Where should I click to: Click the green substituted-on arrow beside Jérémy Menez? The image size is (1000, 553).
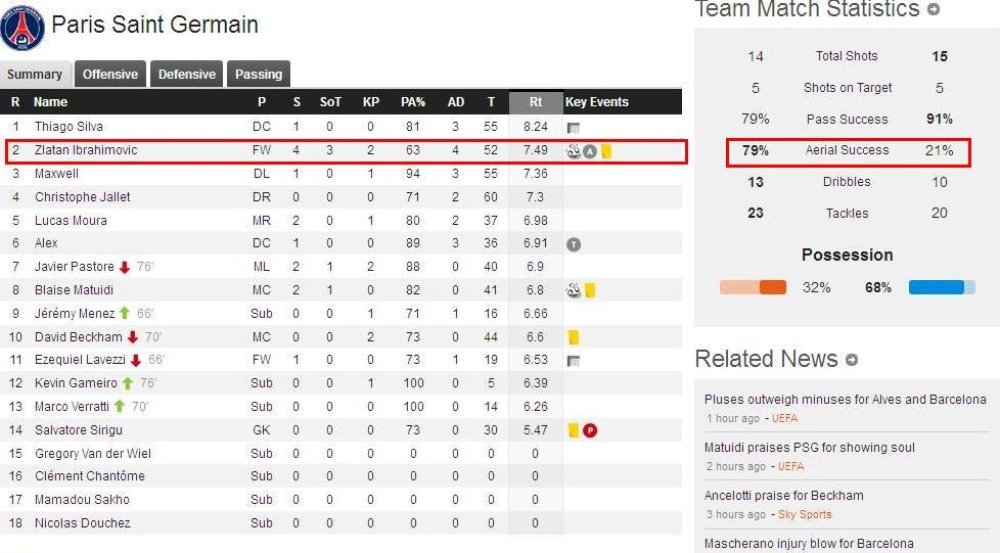click(x=124, y=313)
